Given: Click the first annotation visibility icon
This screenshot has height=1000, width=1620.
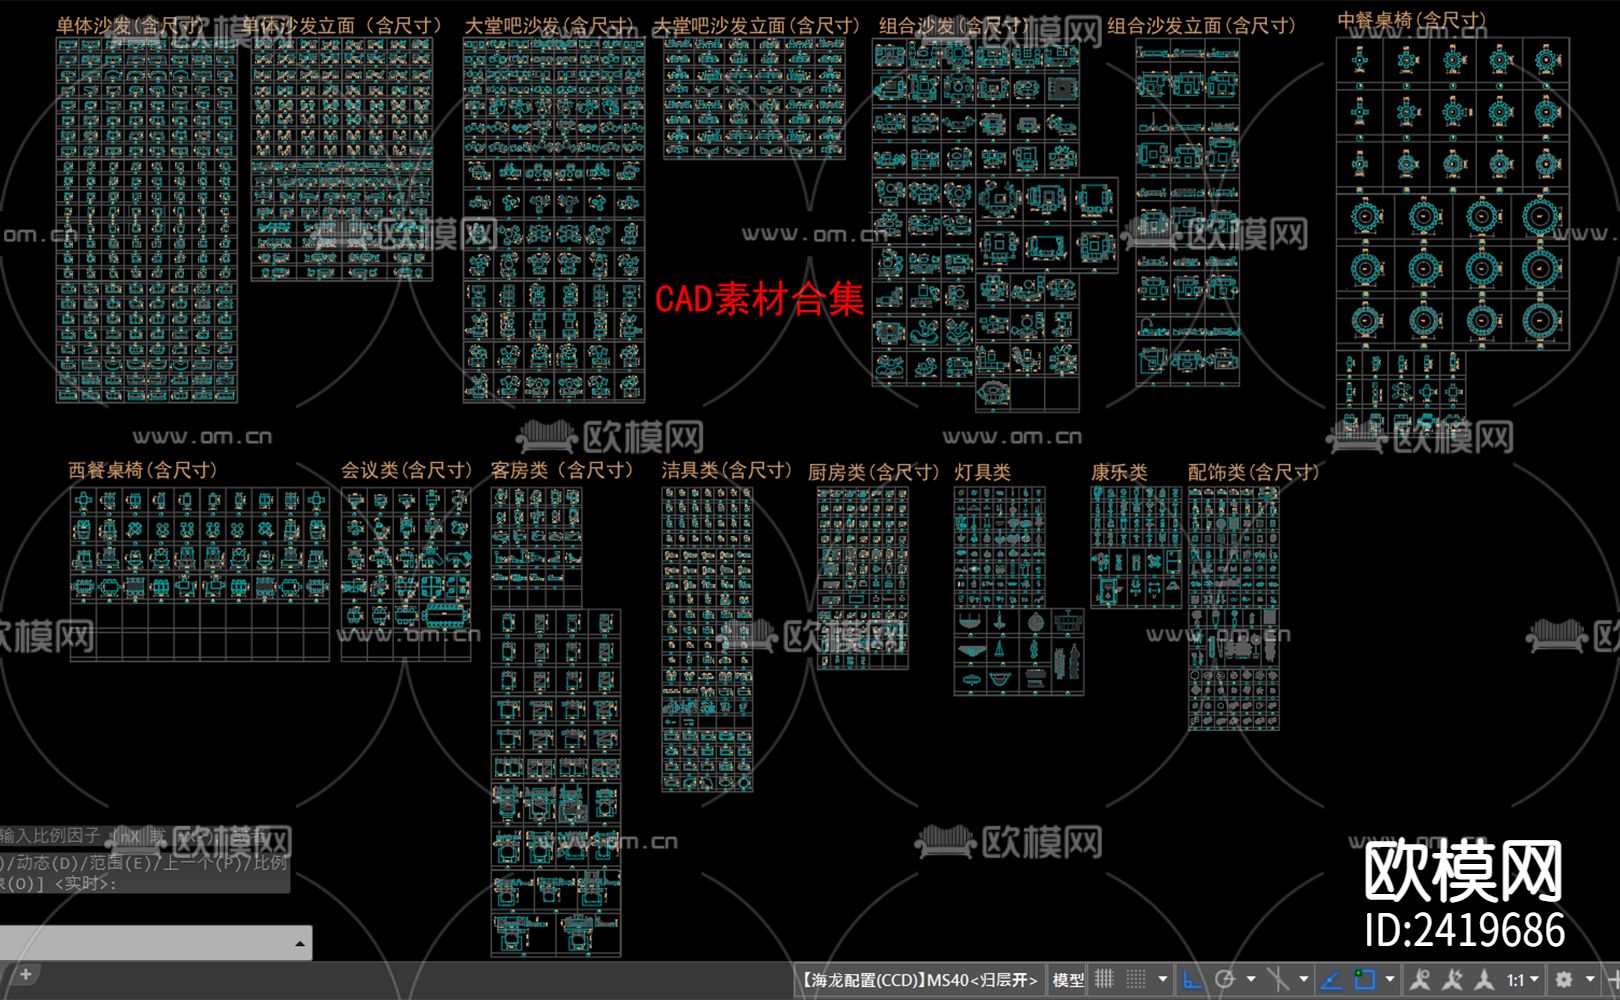Looking at the screenshot, I should pyautogui.click(x=1420, y=979).
